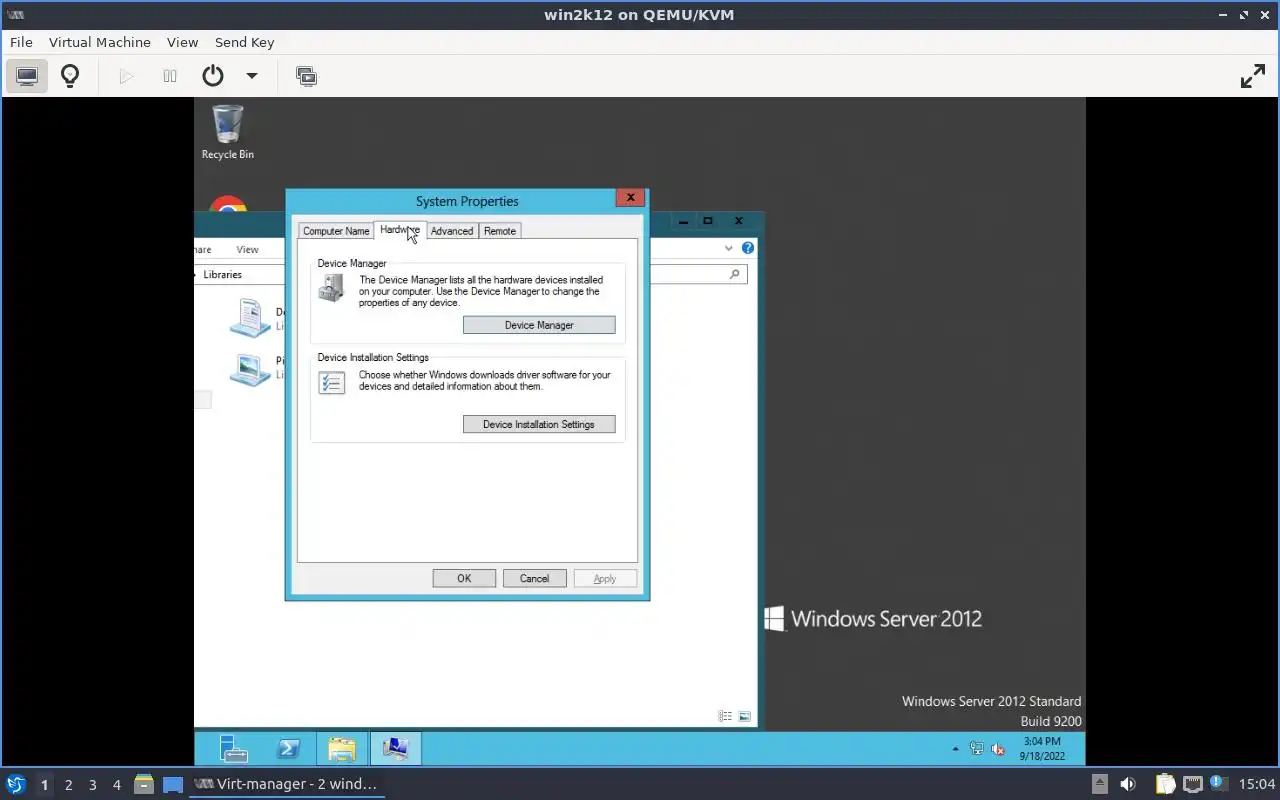
Task: Click Libraries in Explorer address bar
Action: tap(222, 274)
